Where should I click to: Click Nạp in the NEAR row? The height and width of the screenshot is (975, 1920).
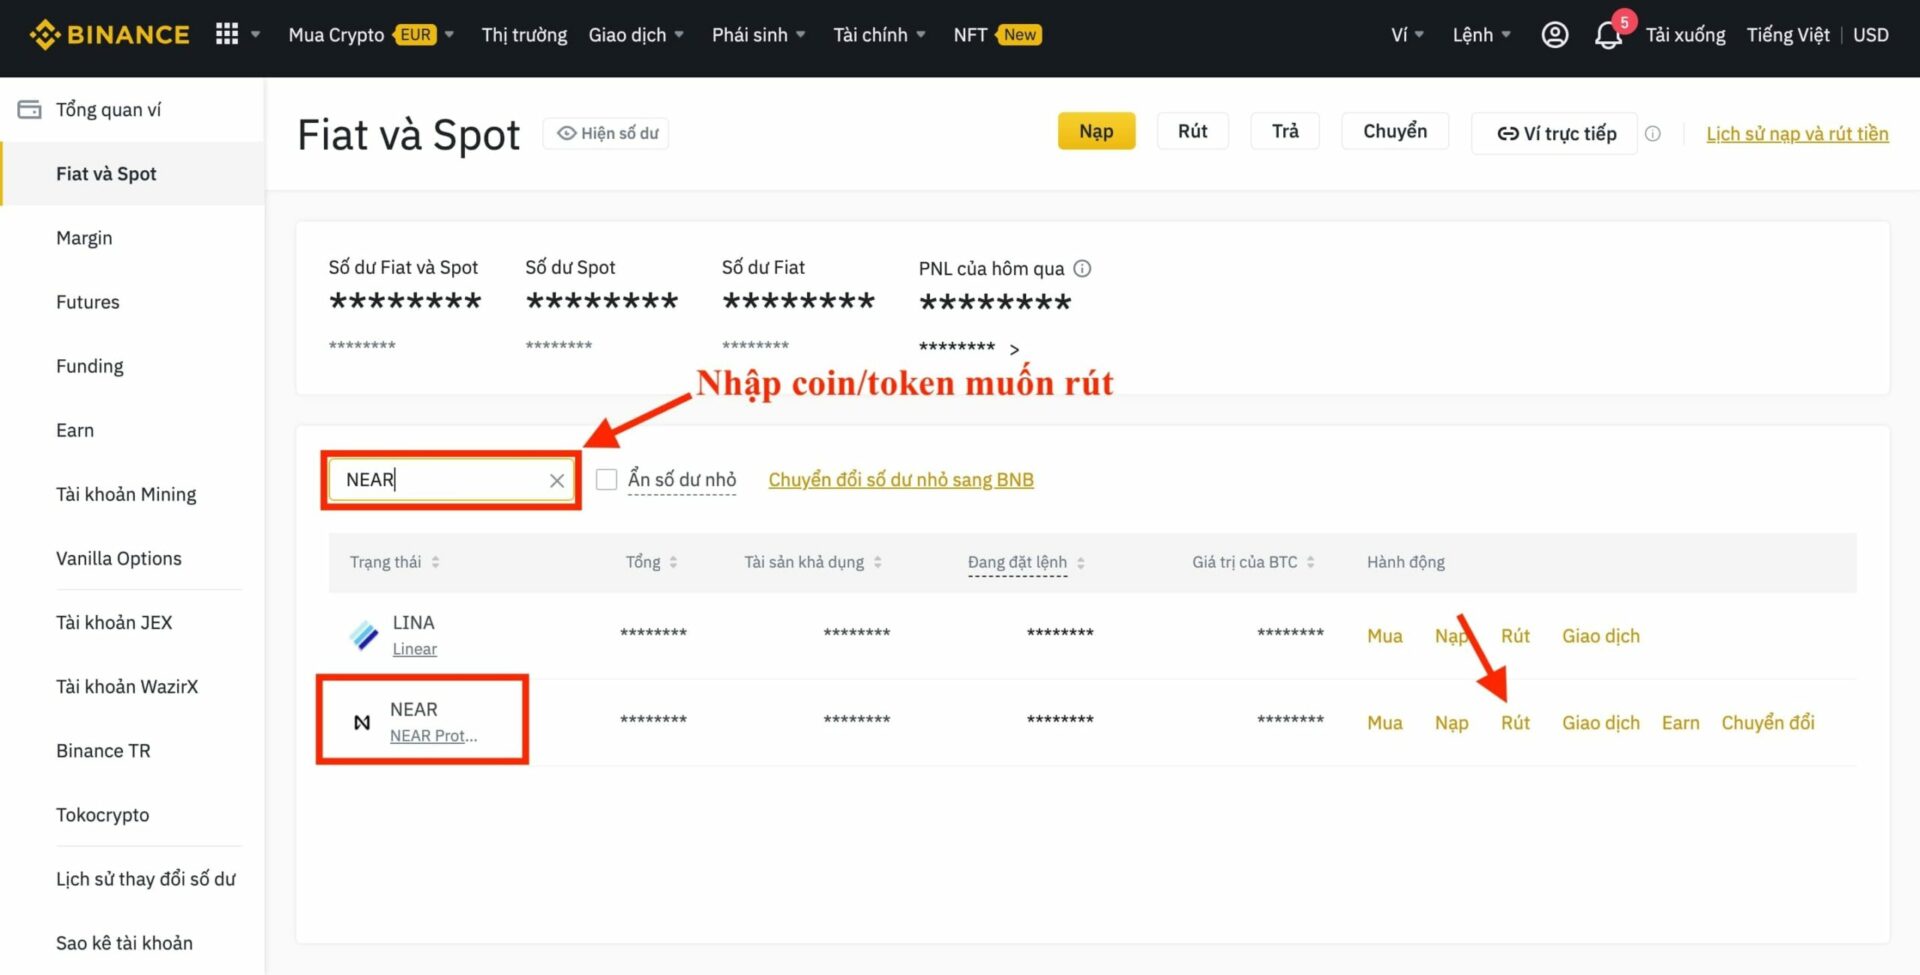(x=1452, y=723)
